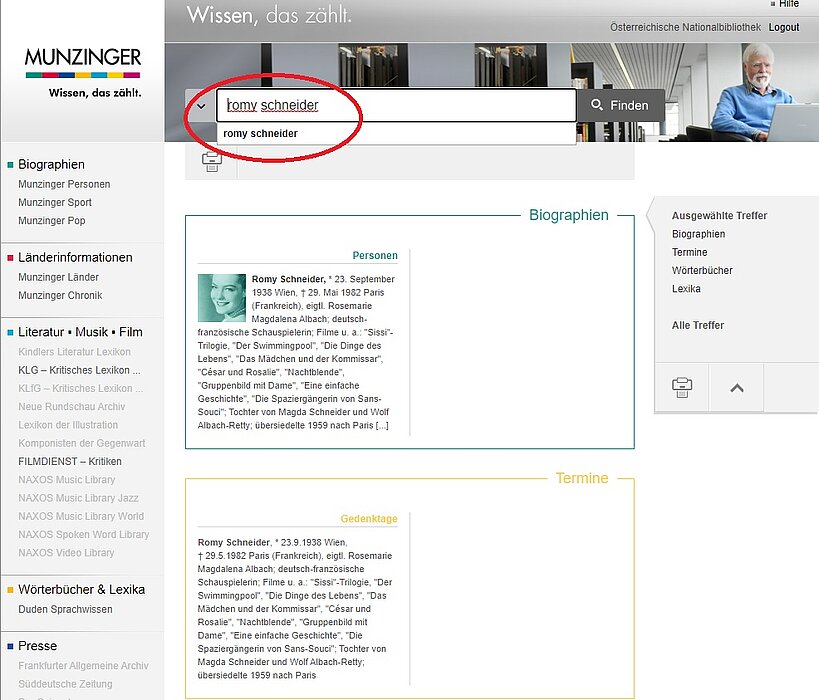The height and width of the screenshot is (700, 819).
Task: Open Frankfurter Allgemeine Archiv link
Action: click(x=84, y=666)
